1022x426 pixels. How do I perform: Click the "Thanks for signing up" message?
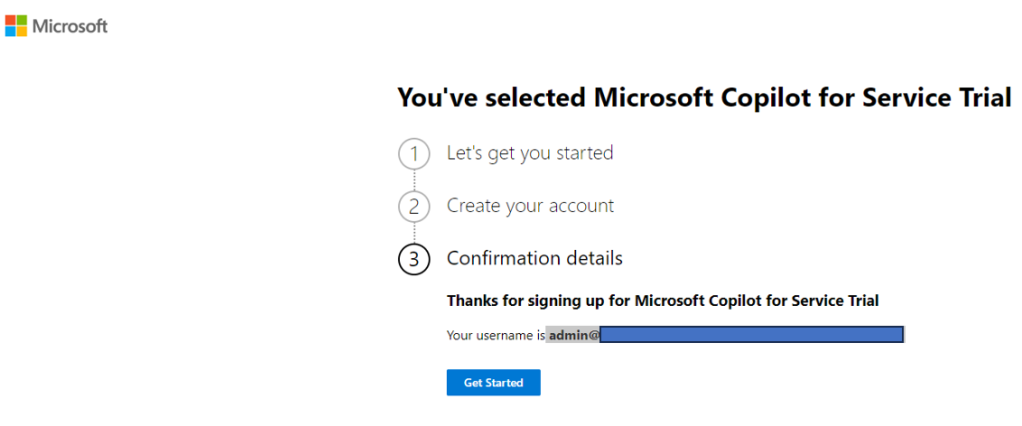coord(663,301)
